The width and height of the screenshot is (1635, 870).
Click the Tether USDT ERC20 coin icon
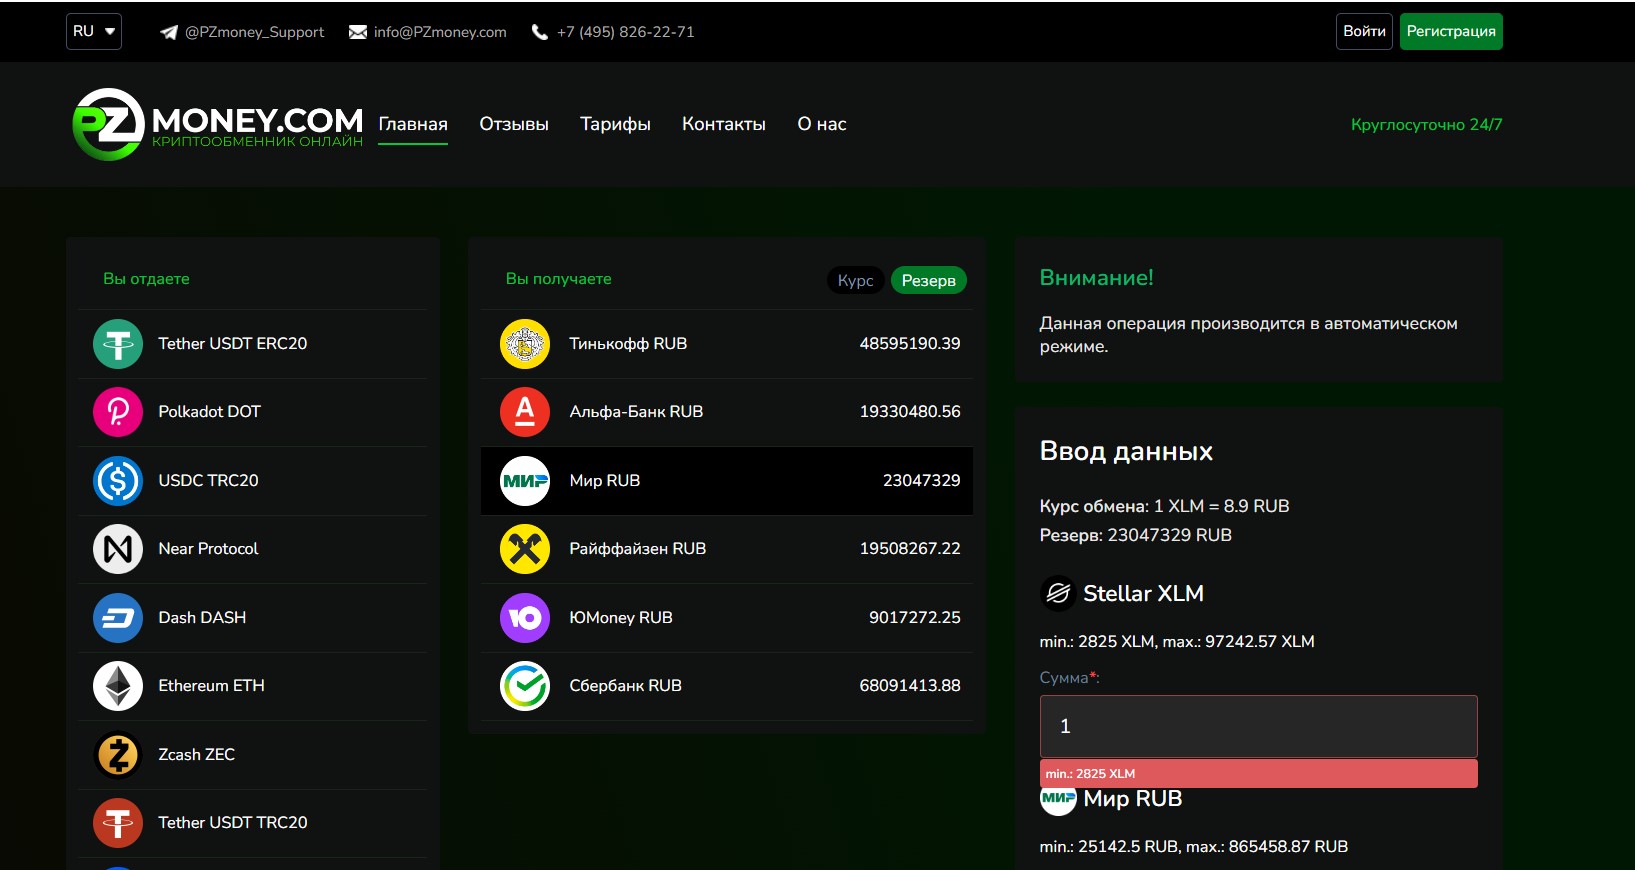[118, 344]
